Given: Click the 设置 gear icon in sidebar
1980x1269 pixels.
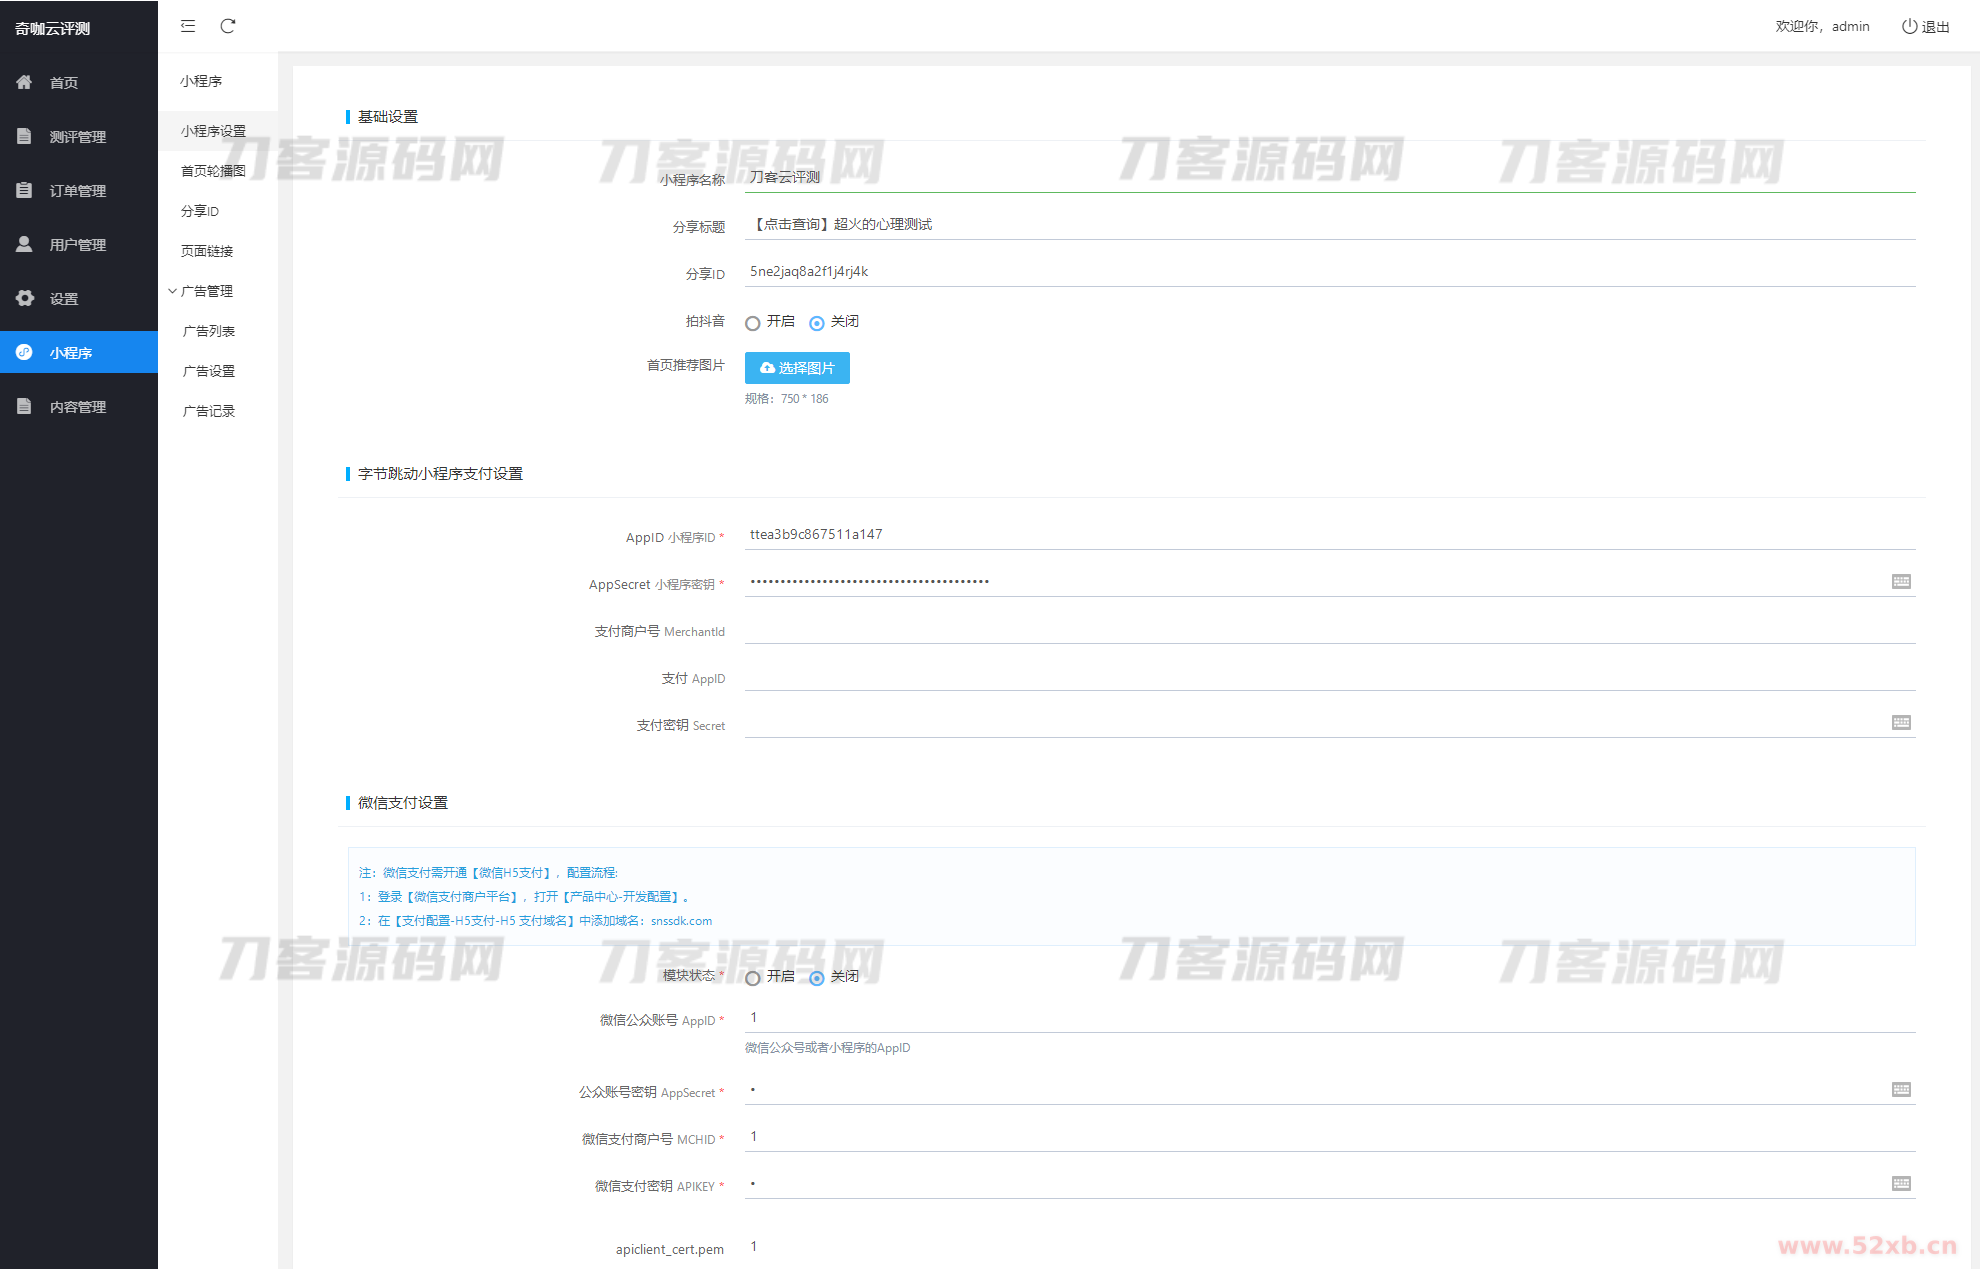Looking at the screenshot, I should click(25, 298).
